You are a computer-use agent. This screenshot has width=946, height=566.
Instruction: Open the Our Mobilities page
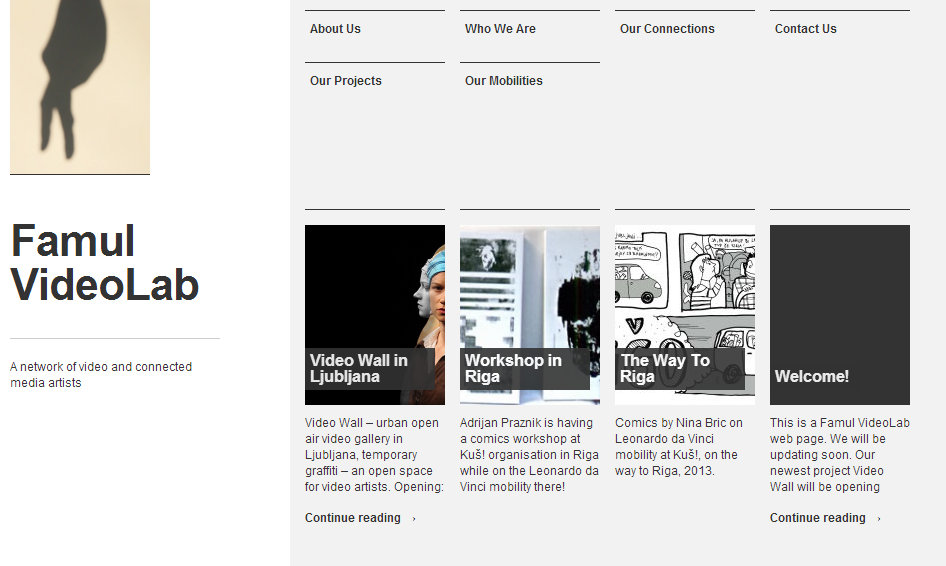point(503,81)
